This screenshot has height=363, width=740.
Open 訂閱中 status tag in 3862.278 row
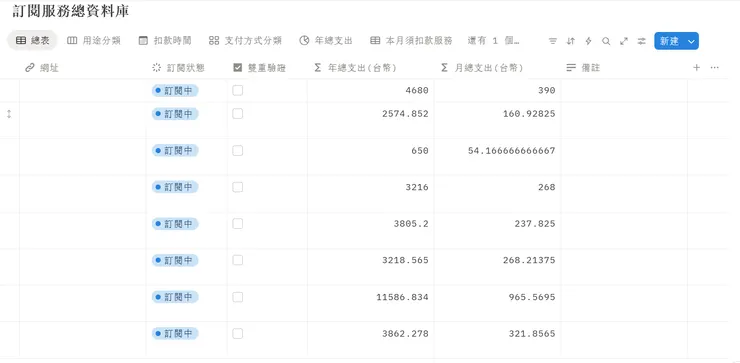[175, 334]
